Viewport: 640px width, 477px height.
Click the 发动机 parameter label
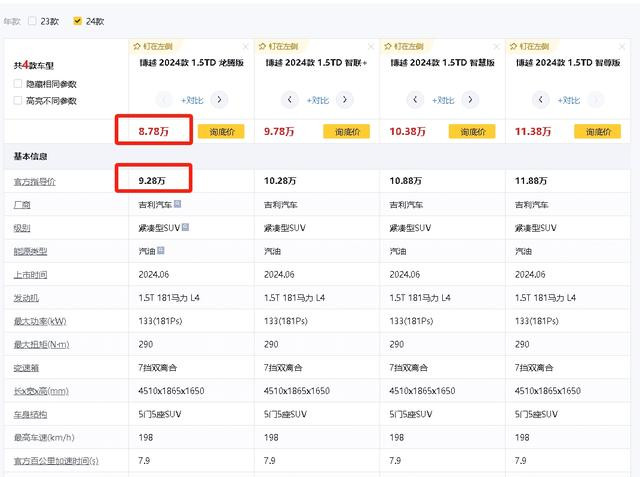pos(26,298)
